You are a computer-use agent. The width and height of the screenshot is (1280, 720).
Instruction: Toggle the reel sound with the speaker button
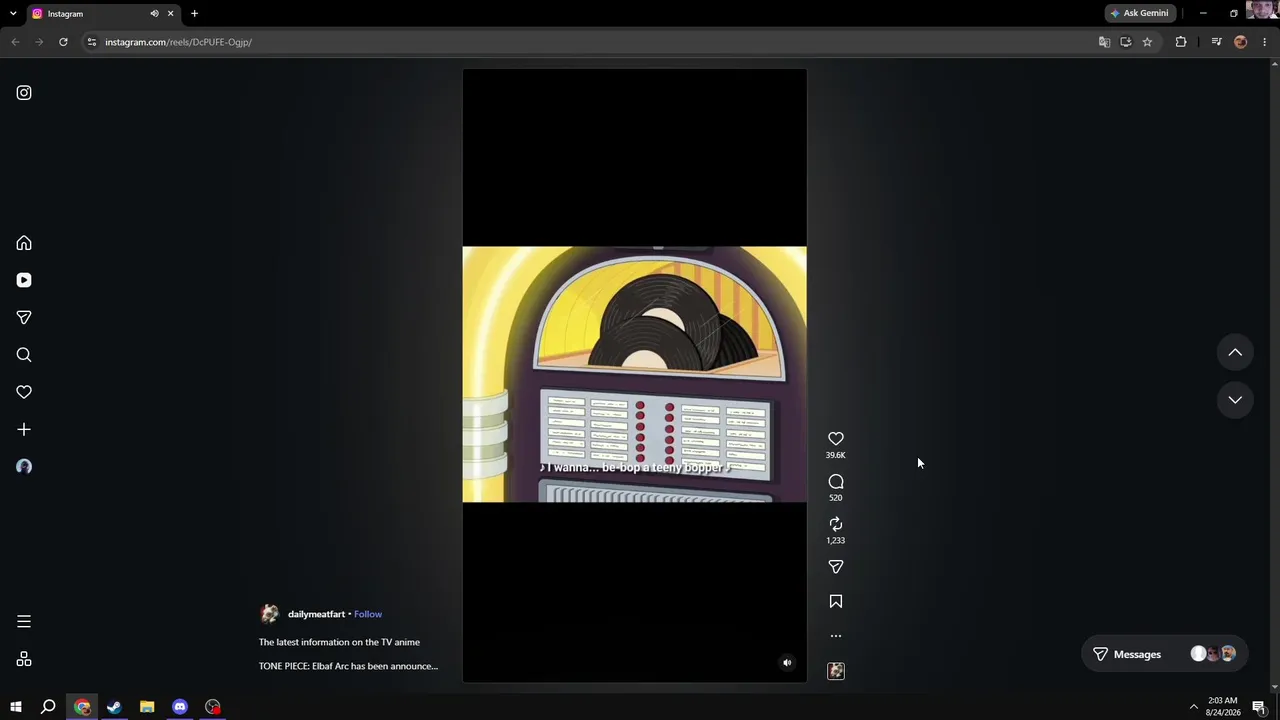click(x=787, y=662)
